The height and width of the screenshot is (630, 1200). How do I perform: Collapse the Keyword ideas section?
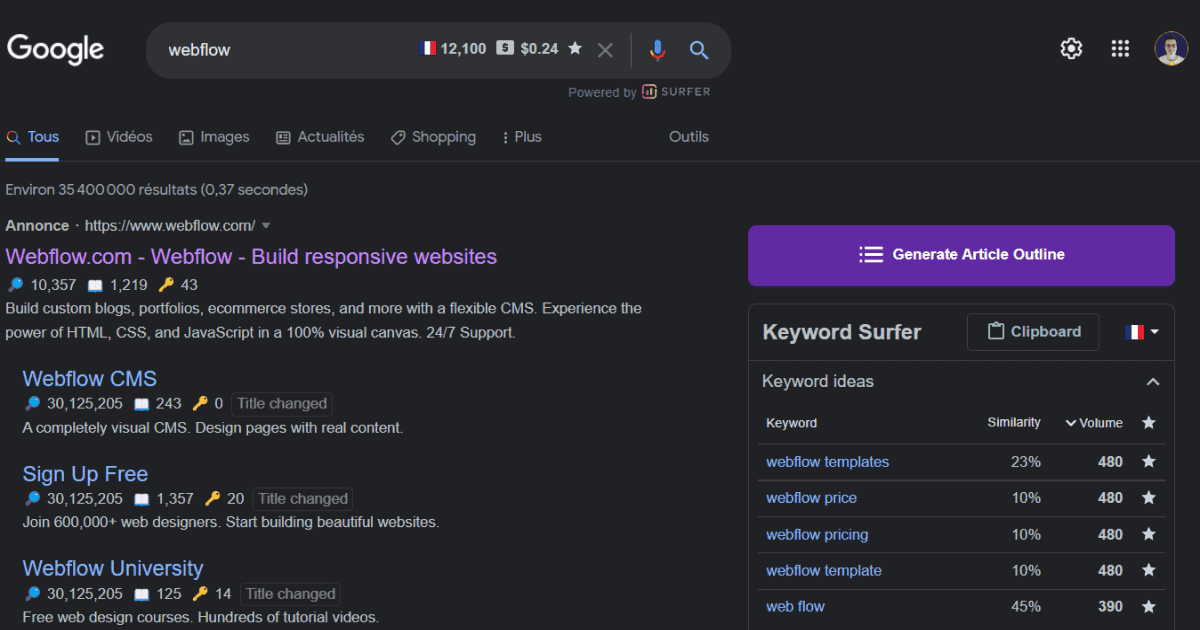1153,381
